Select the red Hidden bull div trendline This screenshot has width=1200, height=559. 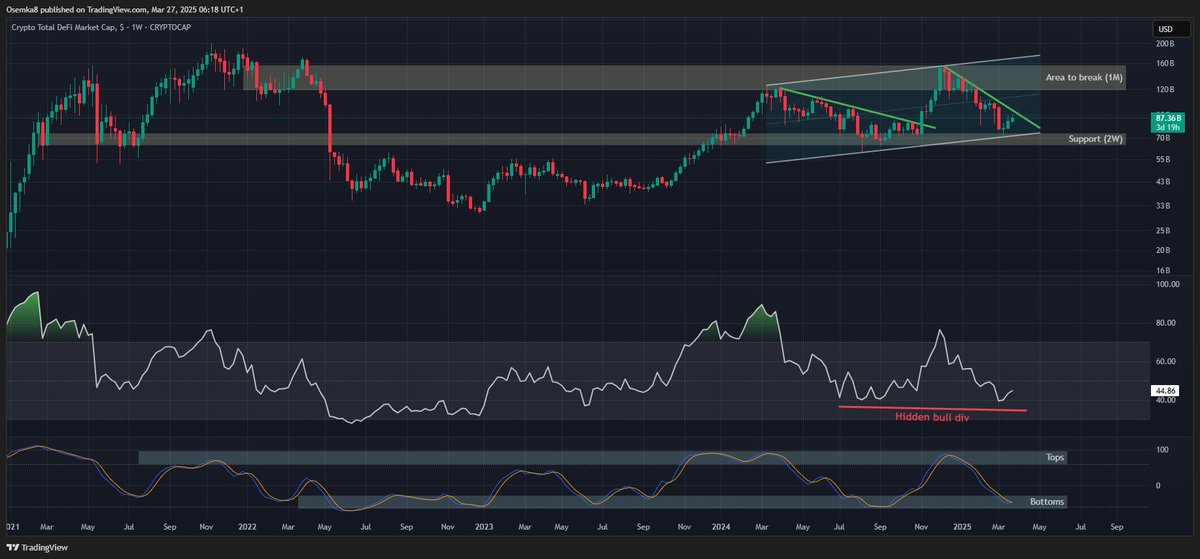coord(932,408)
